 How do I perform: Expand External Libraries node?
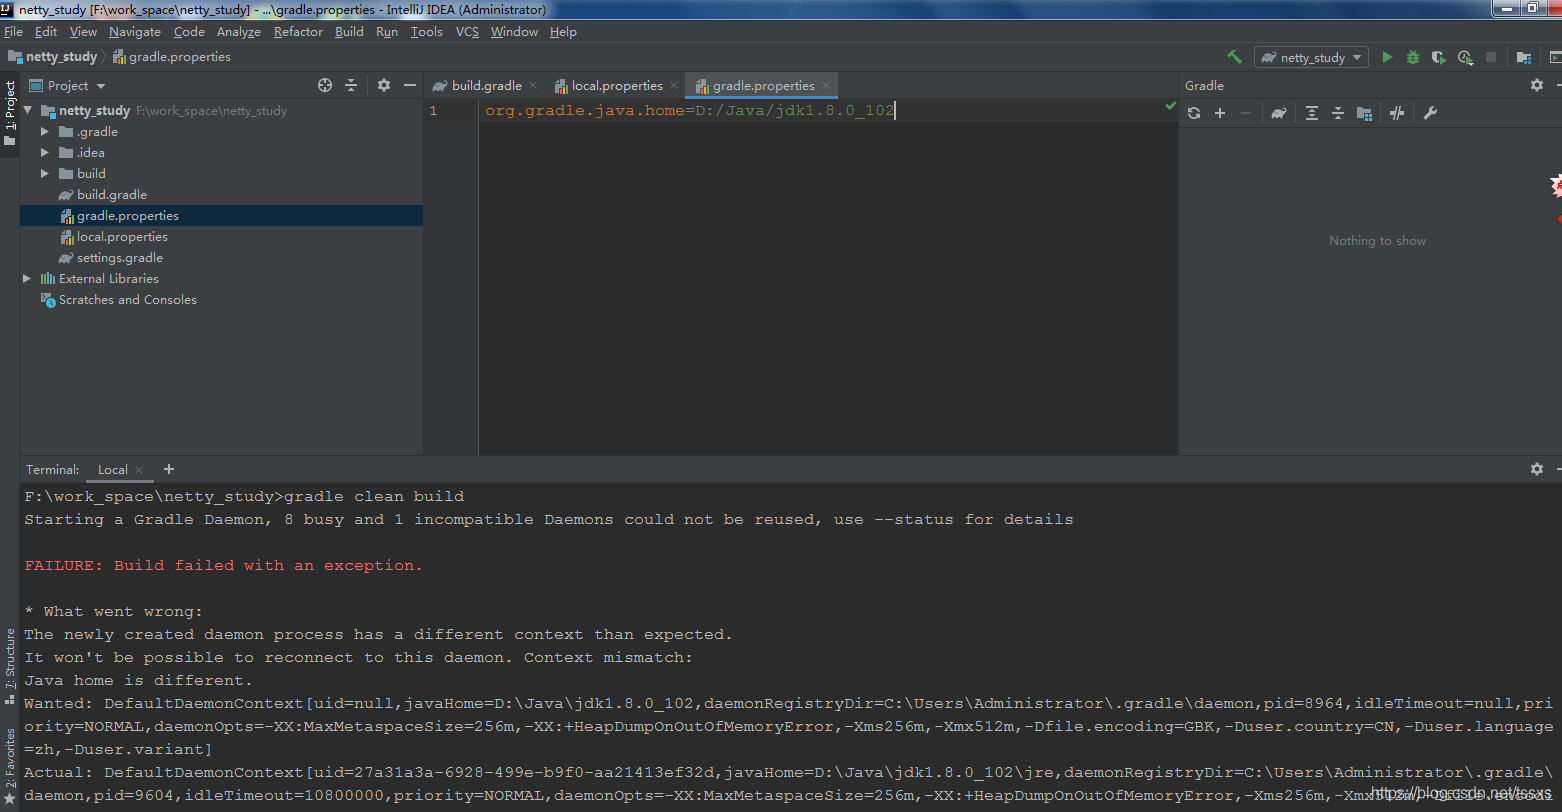point(27,278)
